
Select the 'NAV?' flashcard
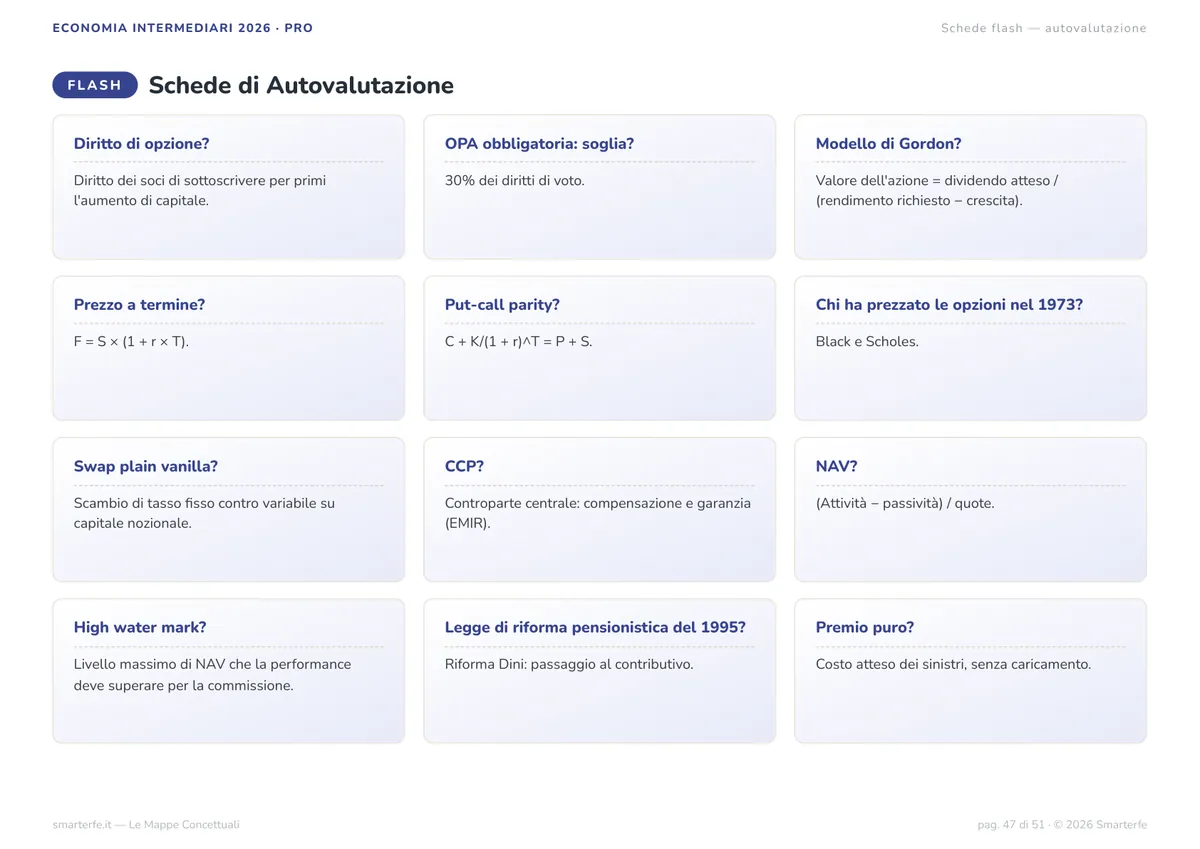970,509
